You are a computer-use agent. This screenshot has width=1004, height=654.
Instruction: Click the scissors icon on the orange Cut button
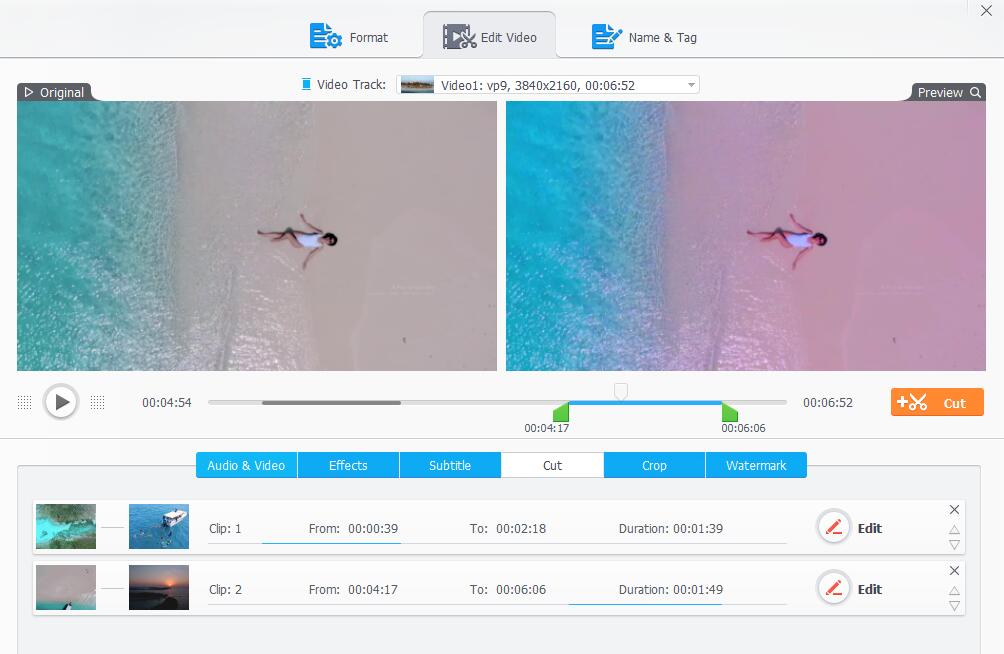(916, 402)
